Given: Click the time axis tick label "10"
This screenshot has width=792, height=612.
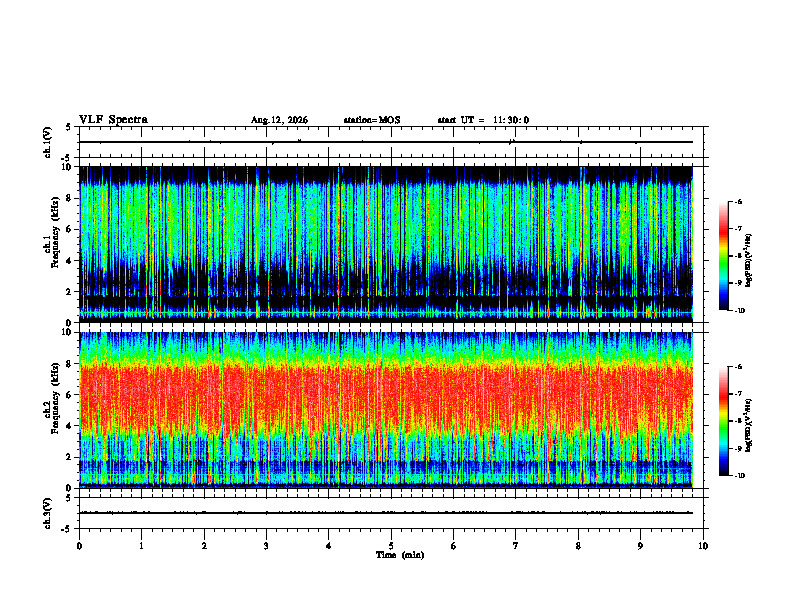Looking at the screenshot, I should click(703, 546).
